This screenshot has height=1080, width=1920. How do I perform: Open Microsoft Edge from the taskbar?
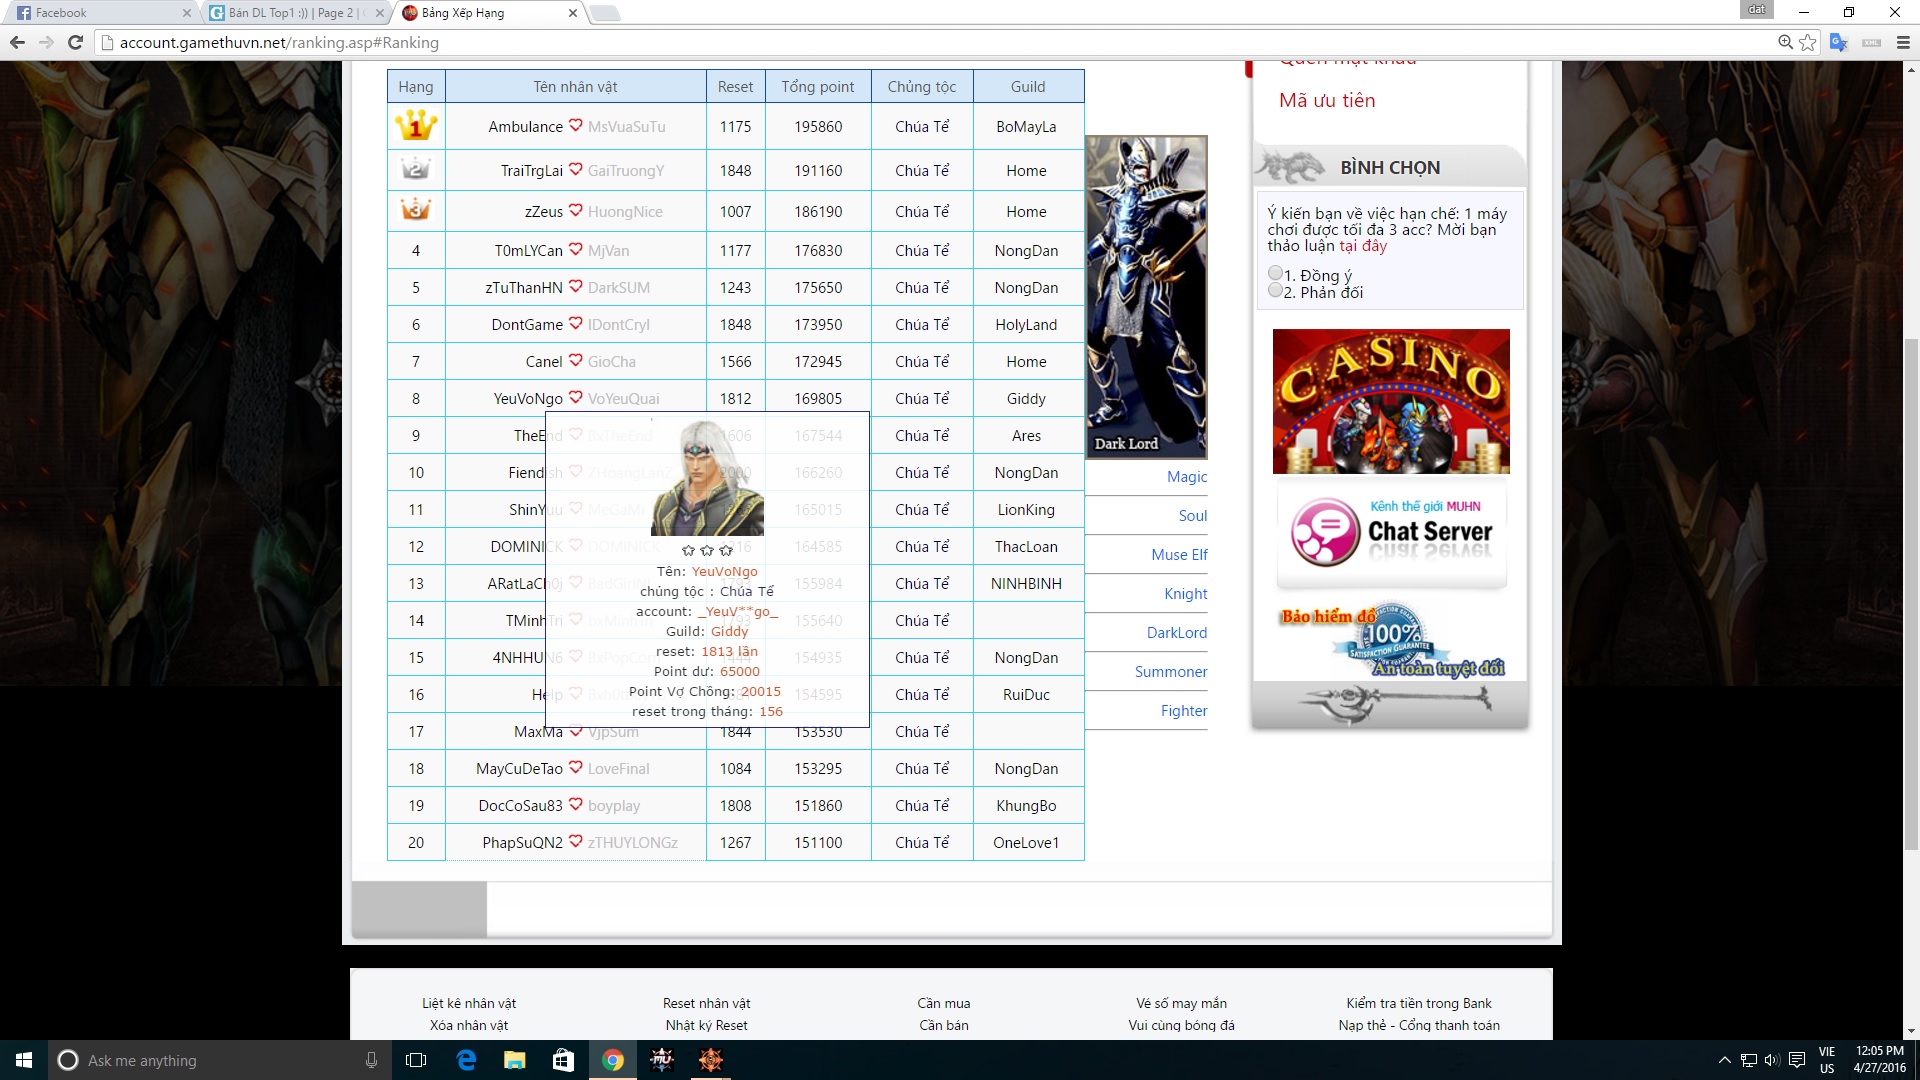click(466, 1060)
